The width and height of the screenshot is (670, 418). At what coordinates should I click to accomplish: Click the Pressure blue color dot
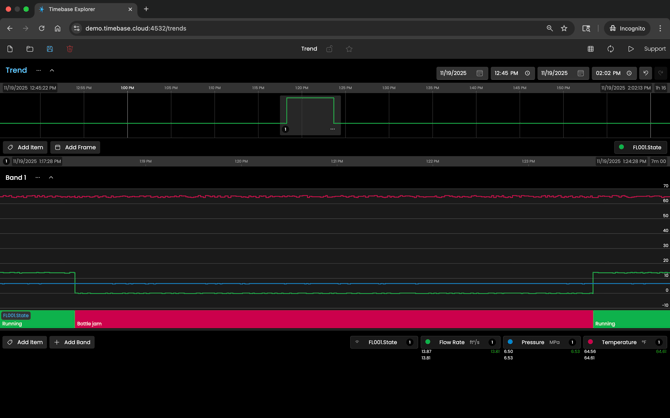pyautogui.click(x=510, y=342)
